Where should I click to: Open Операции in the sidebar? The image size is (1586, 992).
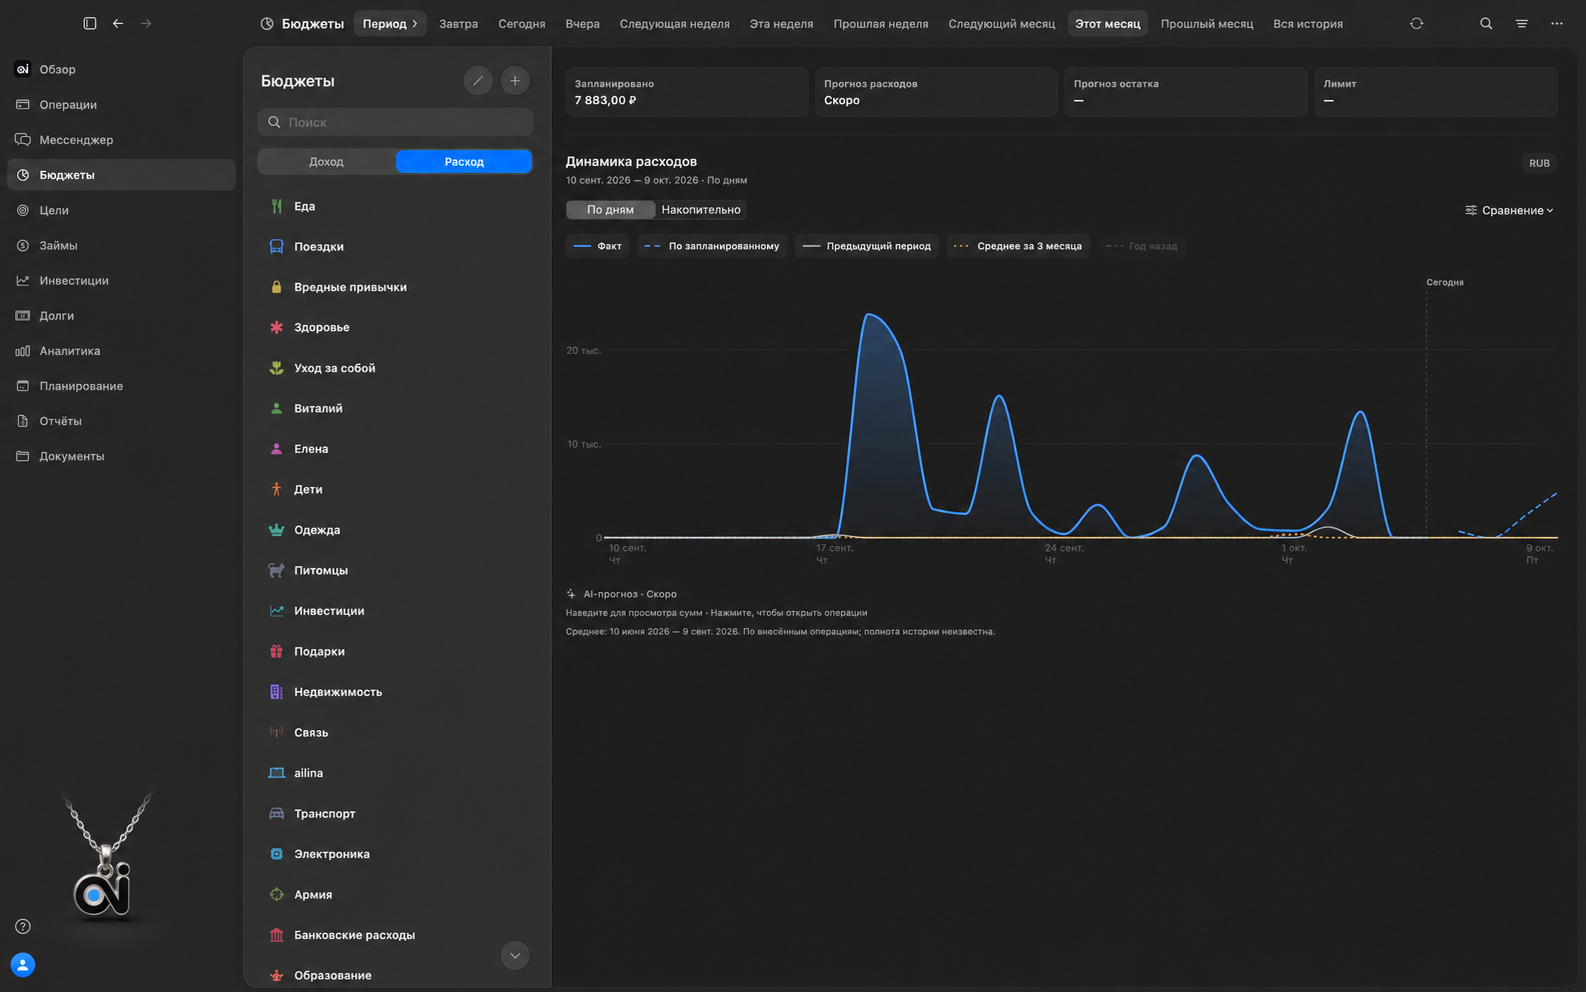(x=121, y=105)
